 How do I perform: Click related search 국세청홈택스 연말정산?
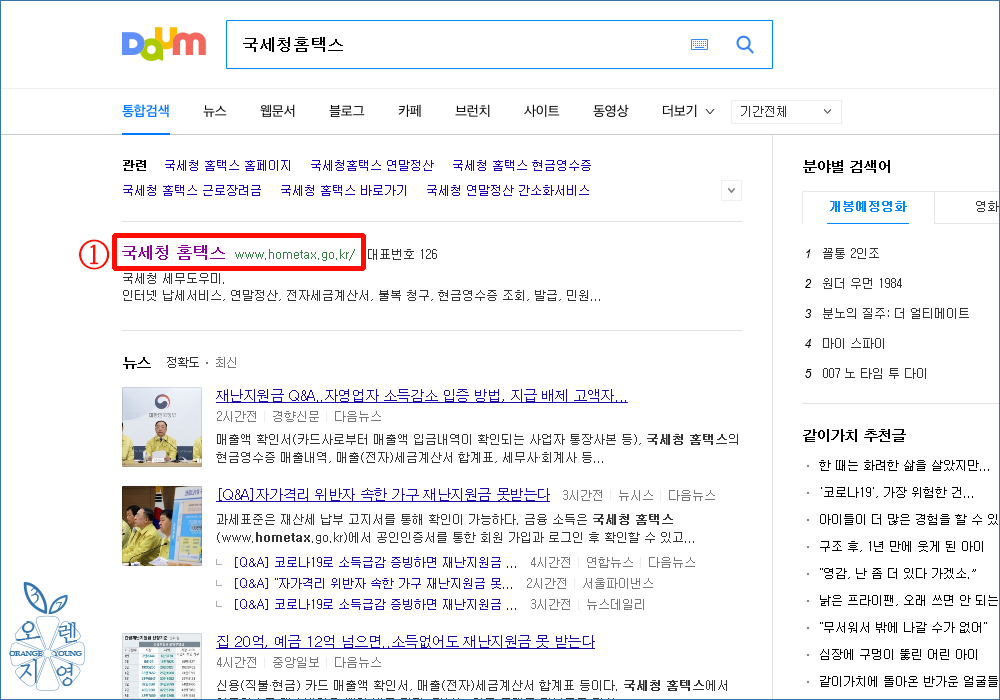[372, 165]
